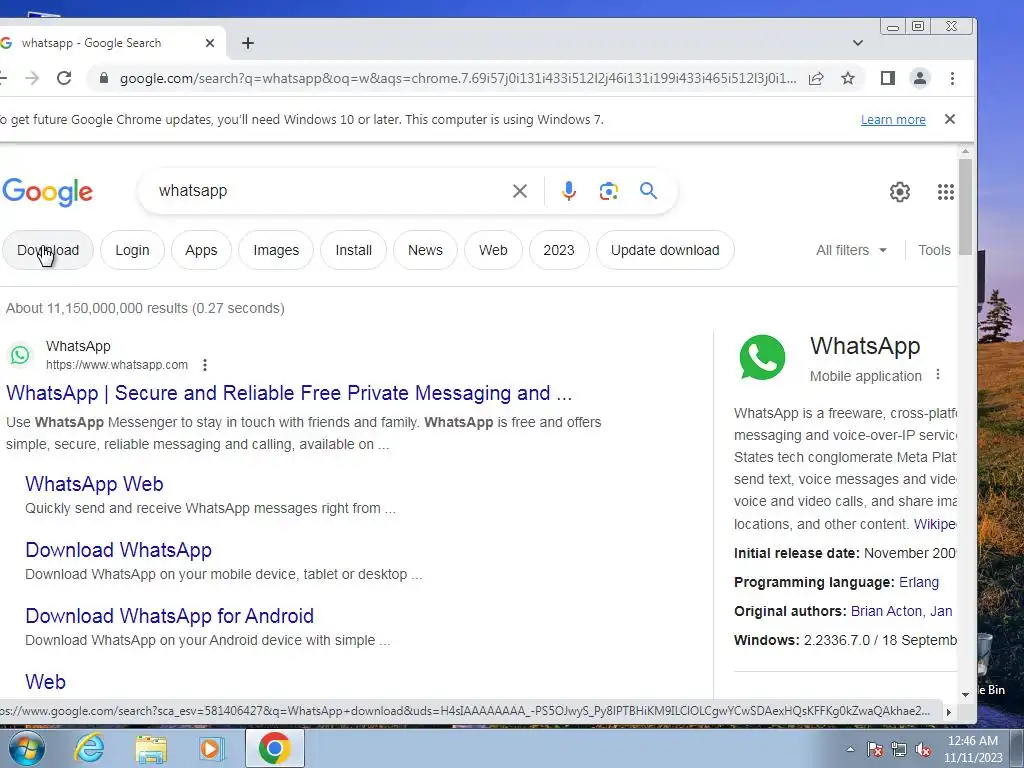Open the Action Center flag icon
The width and height of the screenshot is (1024, 768).
[x=874, y=750]
